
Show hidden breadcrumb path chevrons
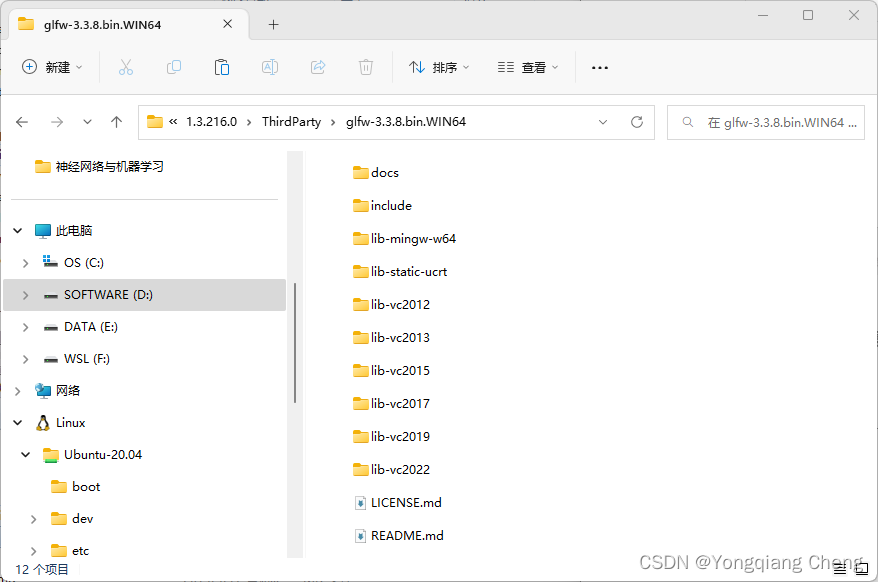(x=173, y=122)
